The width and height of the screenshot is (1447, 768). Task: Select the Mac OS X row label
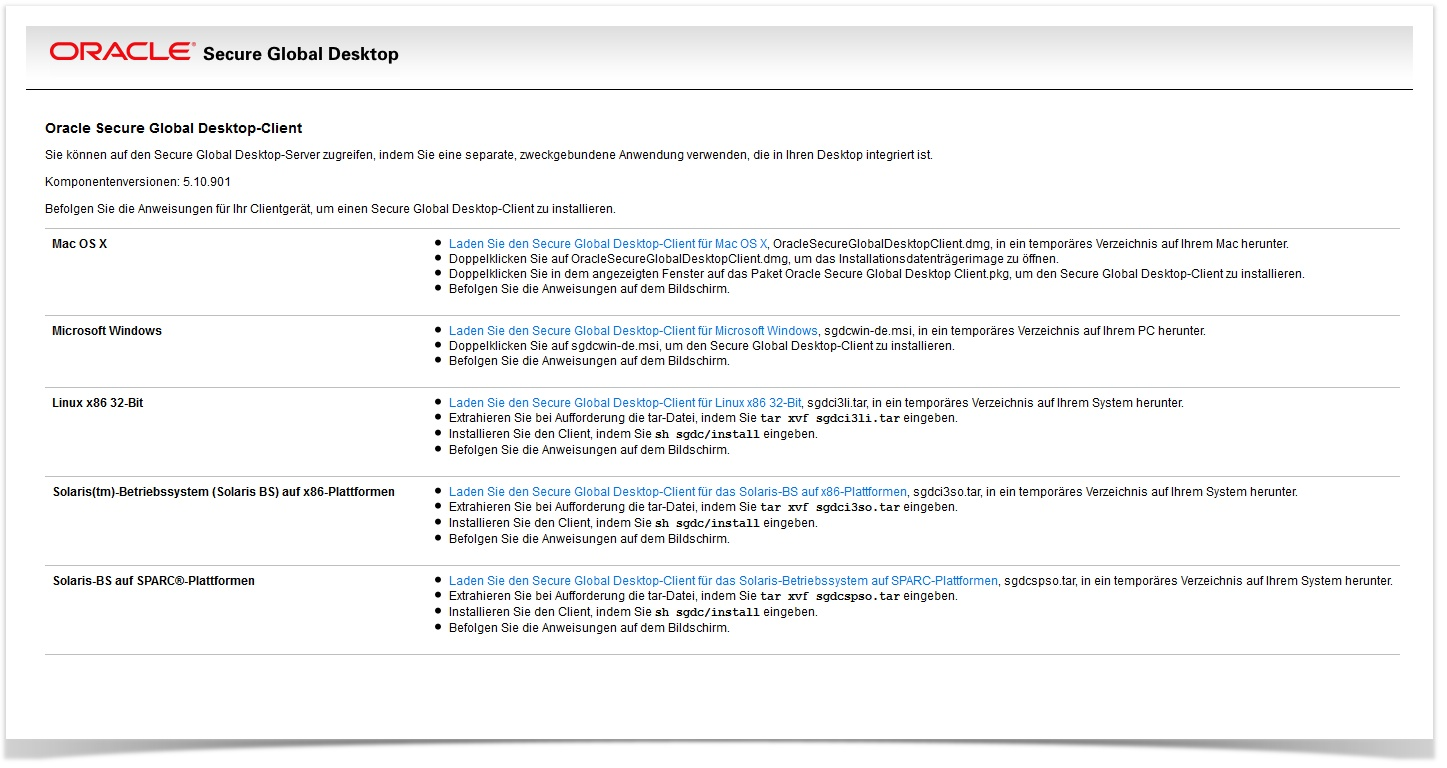point(79,244)
